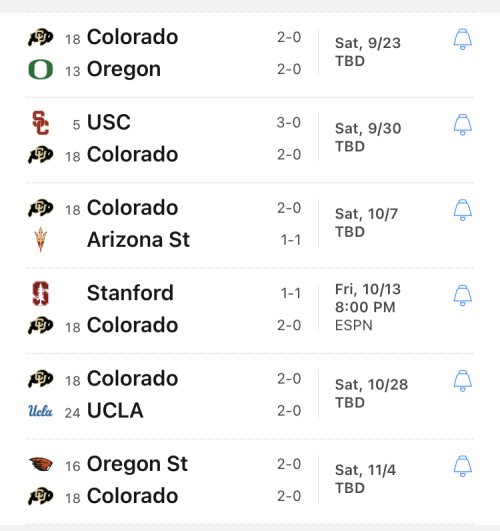Click the UCLA script logo

click(41, 411)
